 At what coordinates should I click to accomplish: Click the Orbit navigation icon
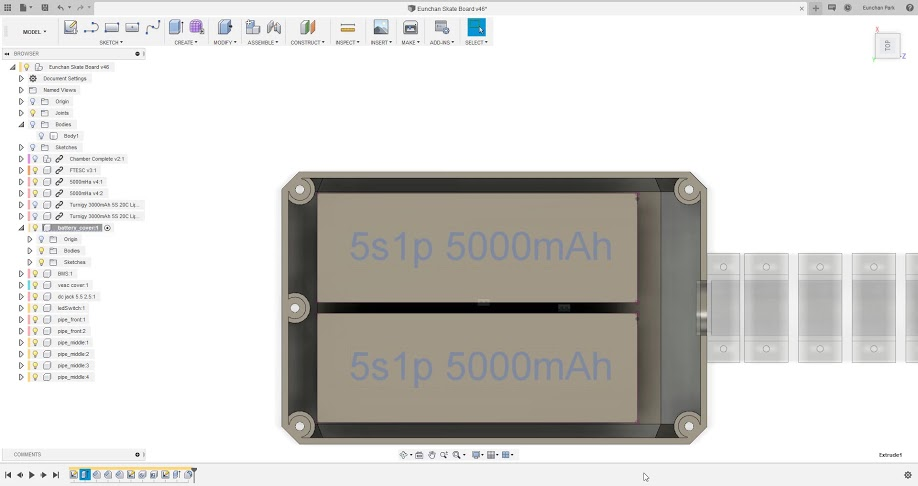coord(403,455)
